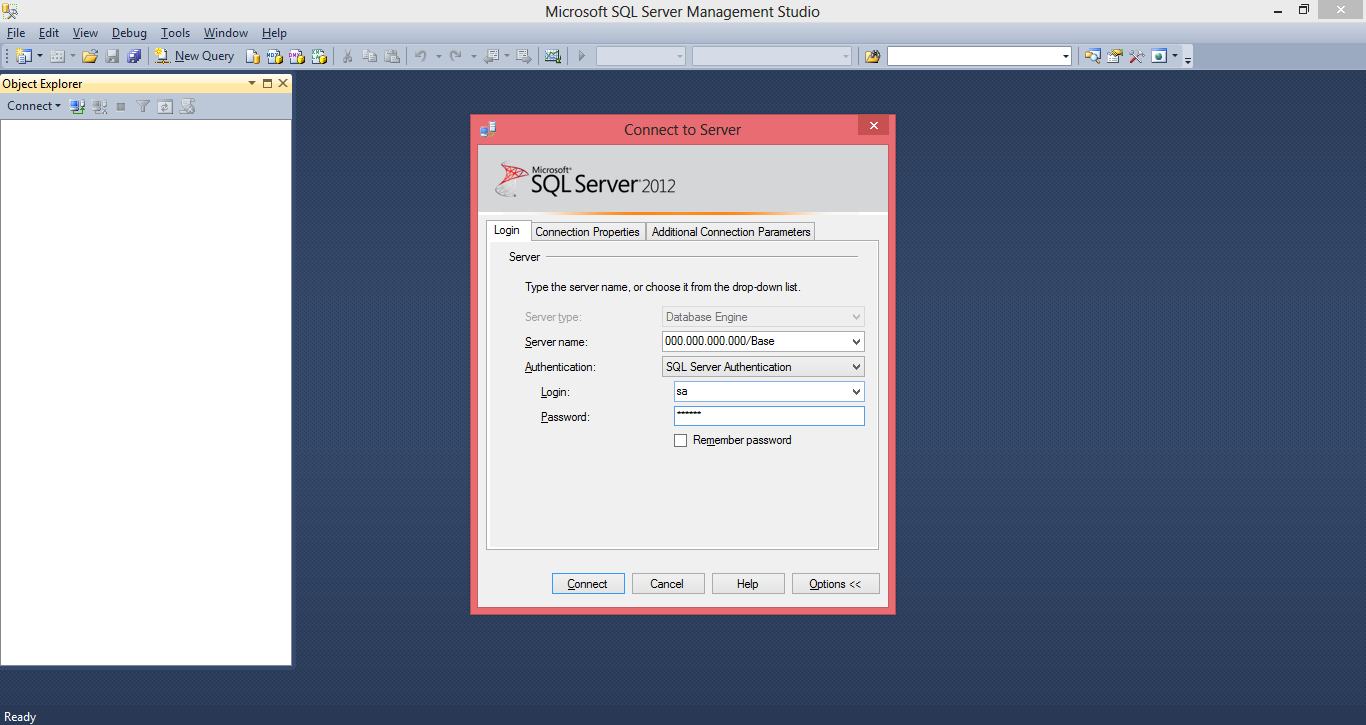Open the Help menu
The height and width of the screenshot is (725, 1366).
274,33
